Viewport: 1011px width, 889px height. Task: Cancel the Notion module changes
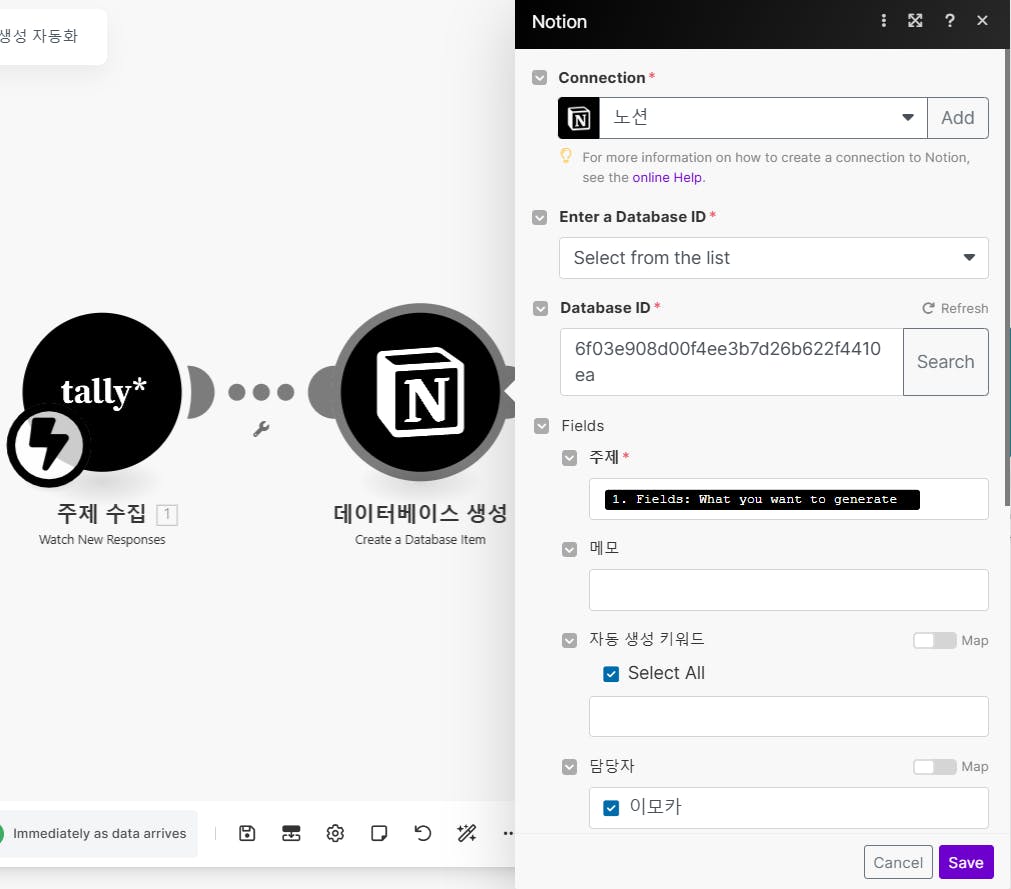click(898, 862)
